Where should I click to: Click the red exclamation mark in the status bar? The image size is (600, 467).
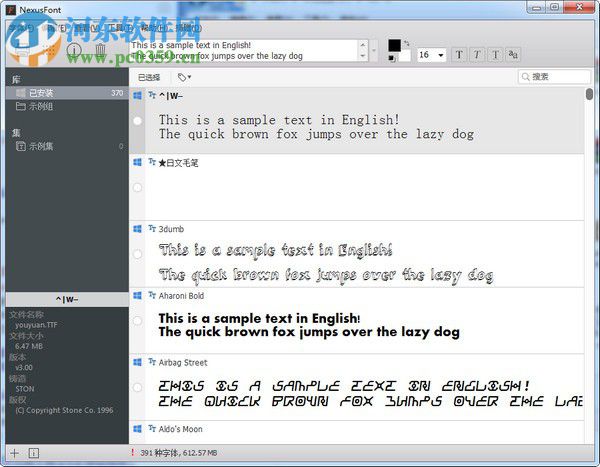pos(133,452)
